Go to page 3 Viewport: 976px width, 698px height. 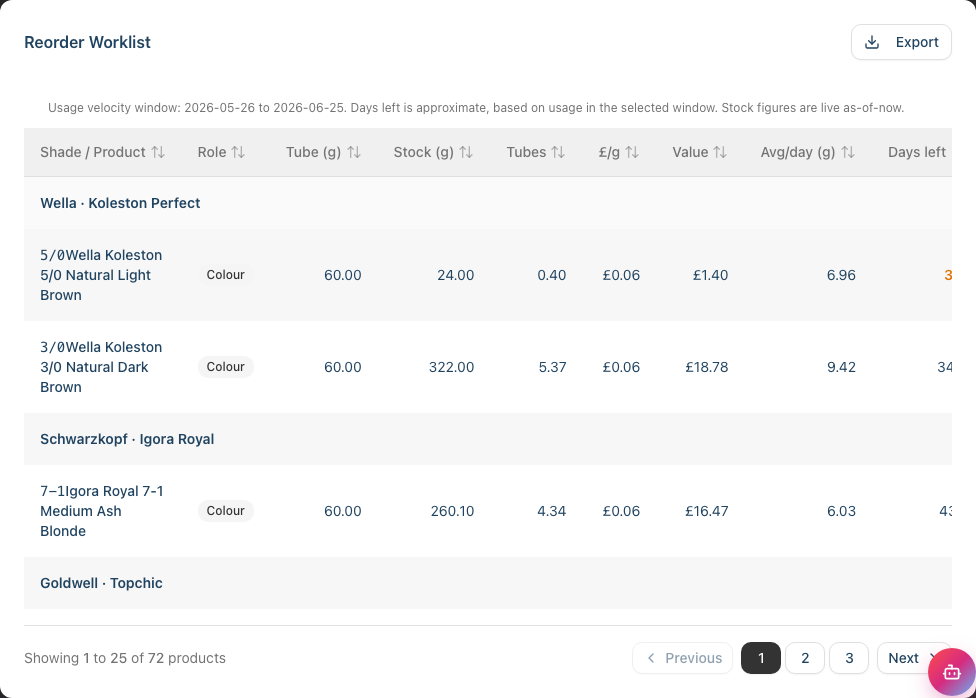coord(849,658)
